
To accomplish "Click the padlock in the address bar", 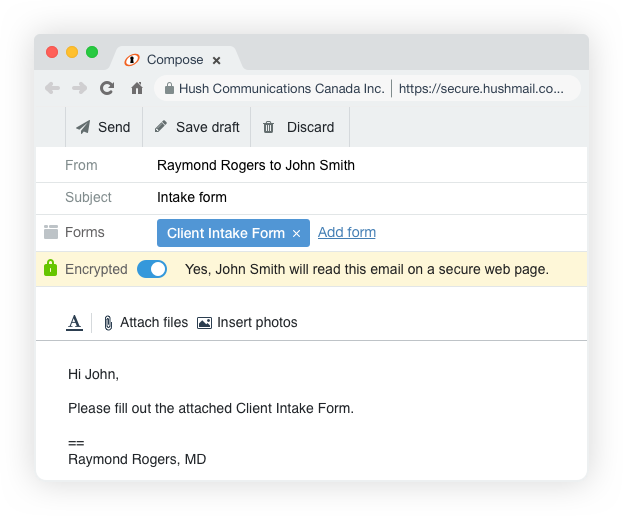I will [169, 88].
